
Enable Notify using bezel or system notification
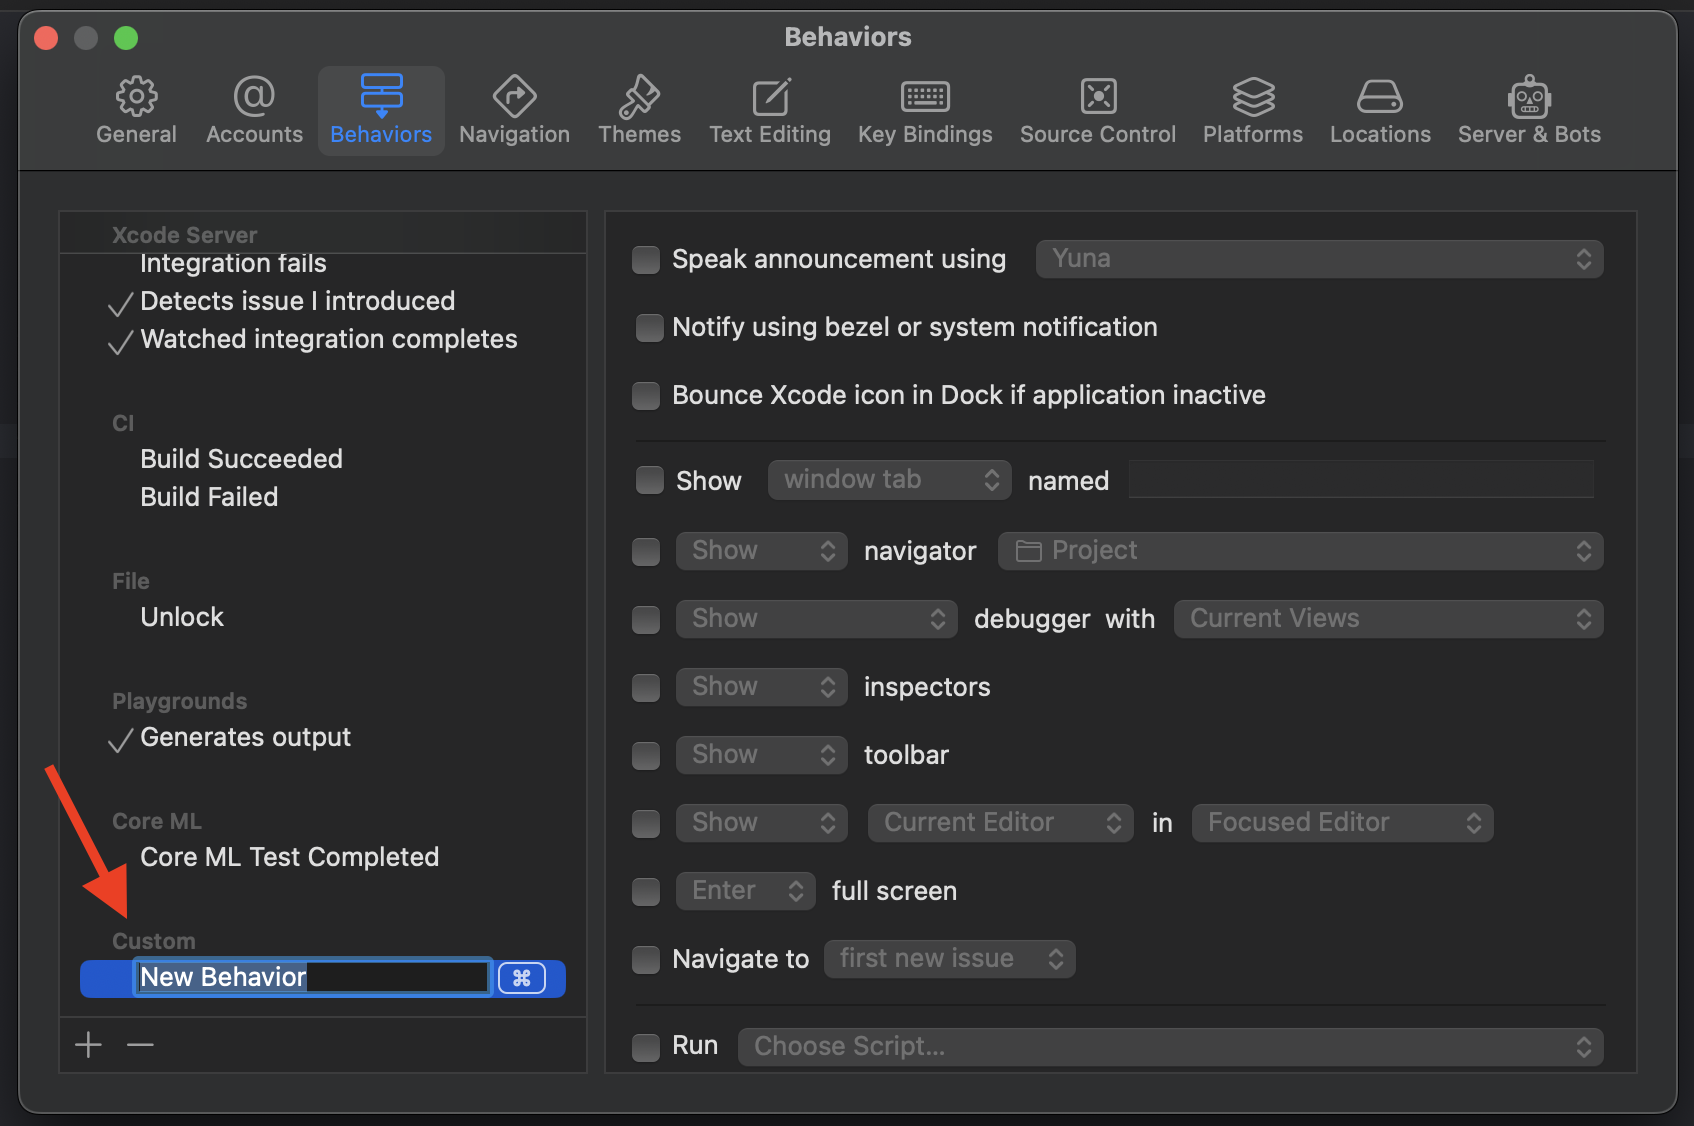click(650, 328)
